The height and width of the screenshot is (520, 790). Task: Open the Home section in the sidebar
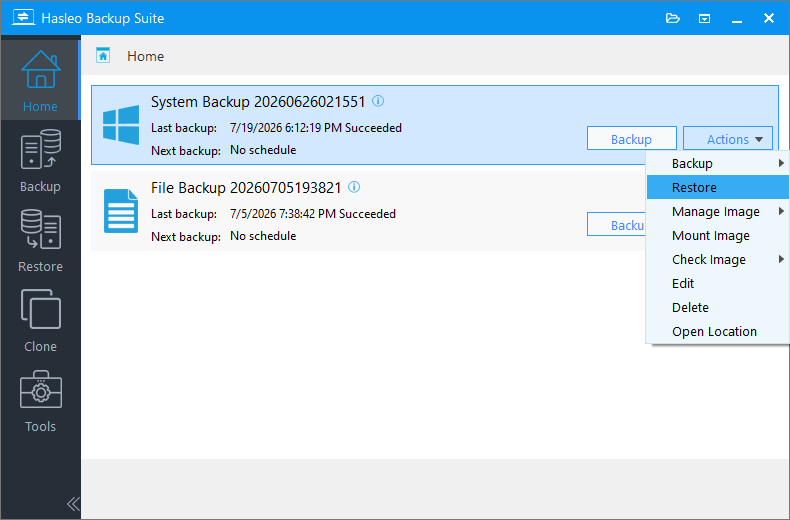pyautogui.click(x=40, y=81)
